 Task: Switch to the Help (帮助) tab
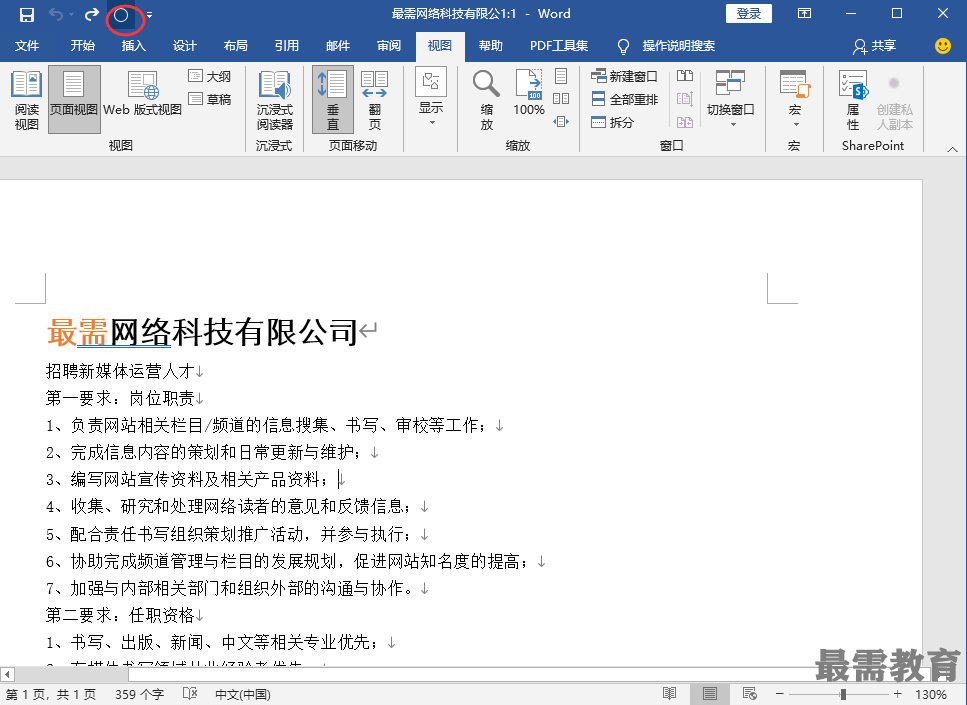(491, 46)
